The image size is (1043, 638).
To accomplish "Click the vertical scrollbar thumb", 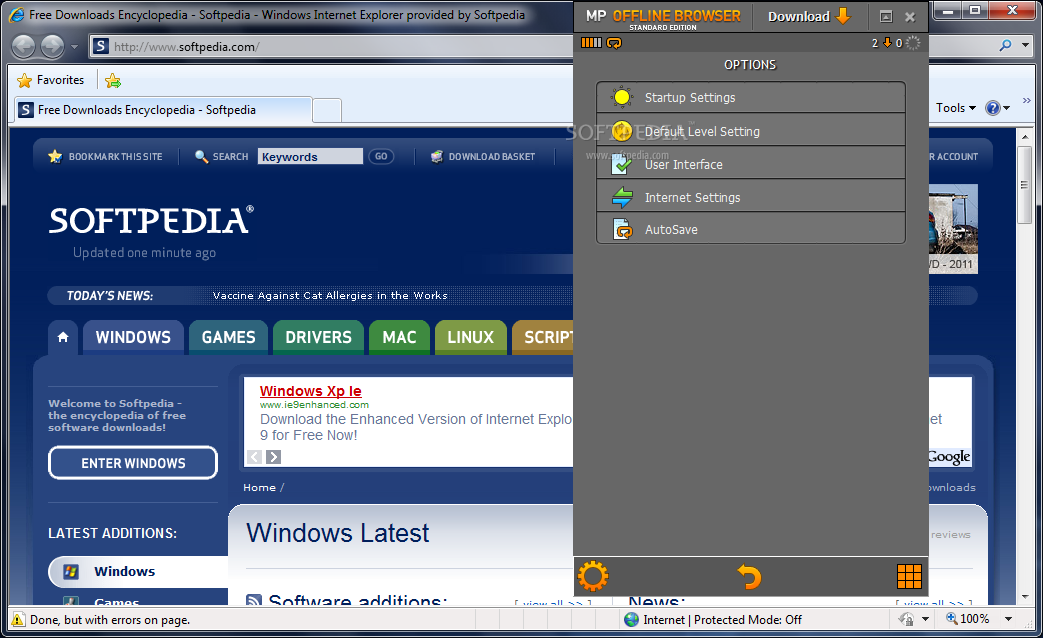I will [x=1025, y=185].
